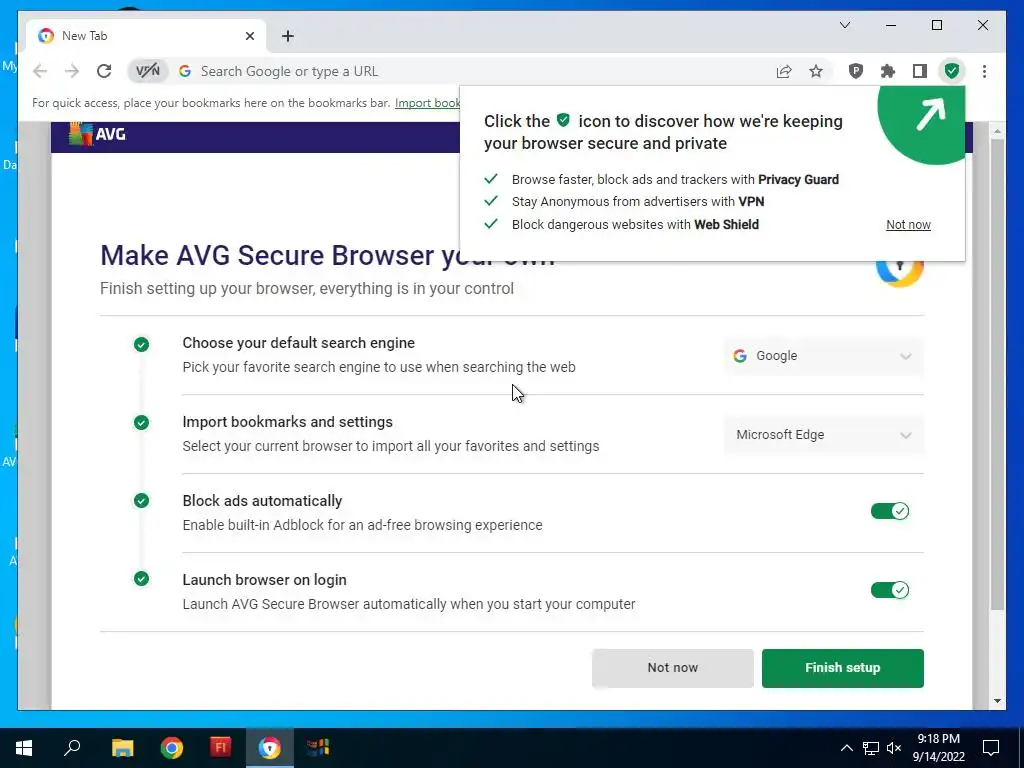Viewport: 1024px width, 768px height.
Task: Open the notifications center icon
Action: click(x=991, y=748)
